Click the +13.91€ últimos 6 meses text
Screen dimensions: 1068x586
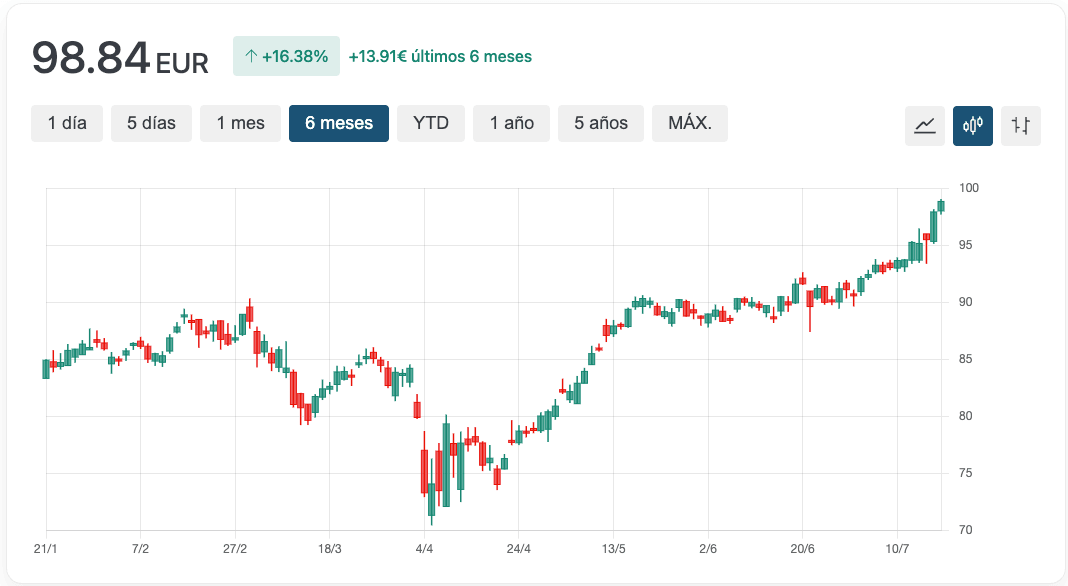coord(440,57)
